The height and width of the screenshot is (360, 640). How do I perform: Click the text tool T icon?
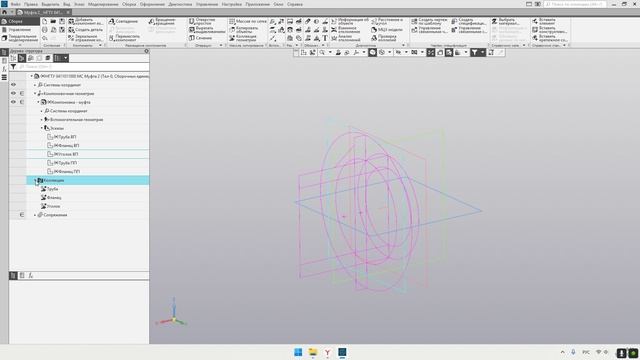325,38
